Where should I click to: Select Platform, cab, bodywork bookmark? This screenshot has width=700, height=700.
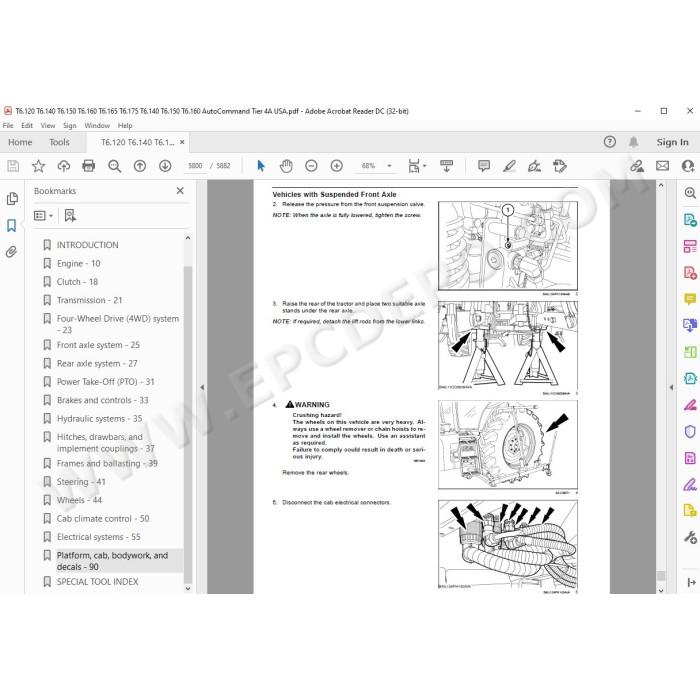pyautogui.click(x=112, y=561)
